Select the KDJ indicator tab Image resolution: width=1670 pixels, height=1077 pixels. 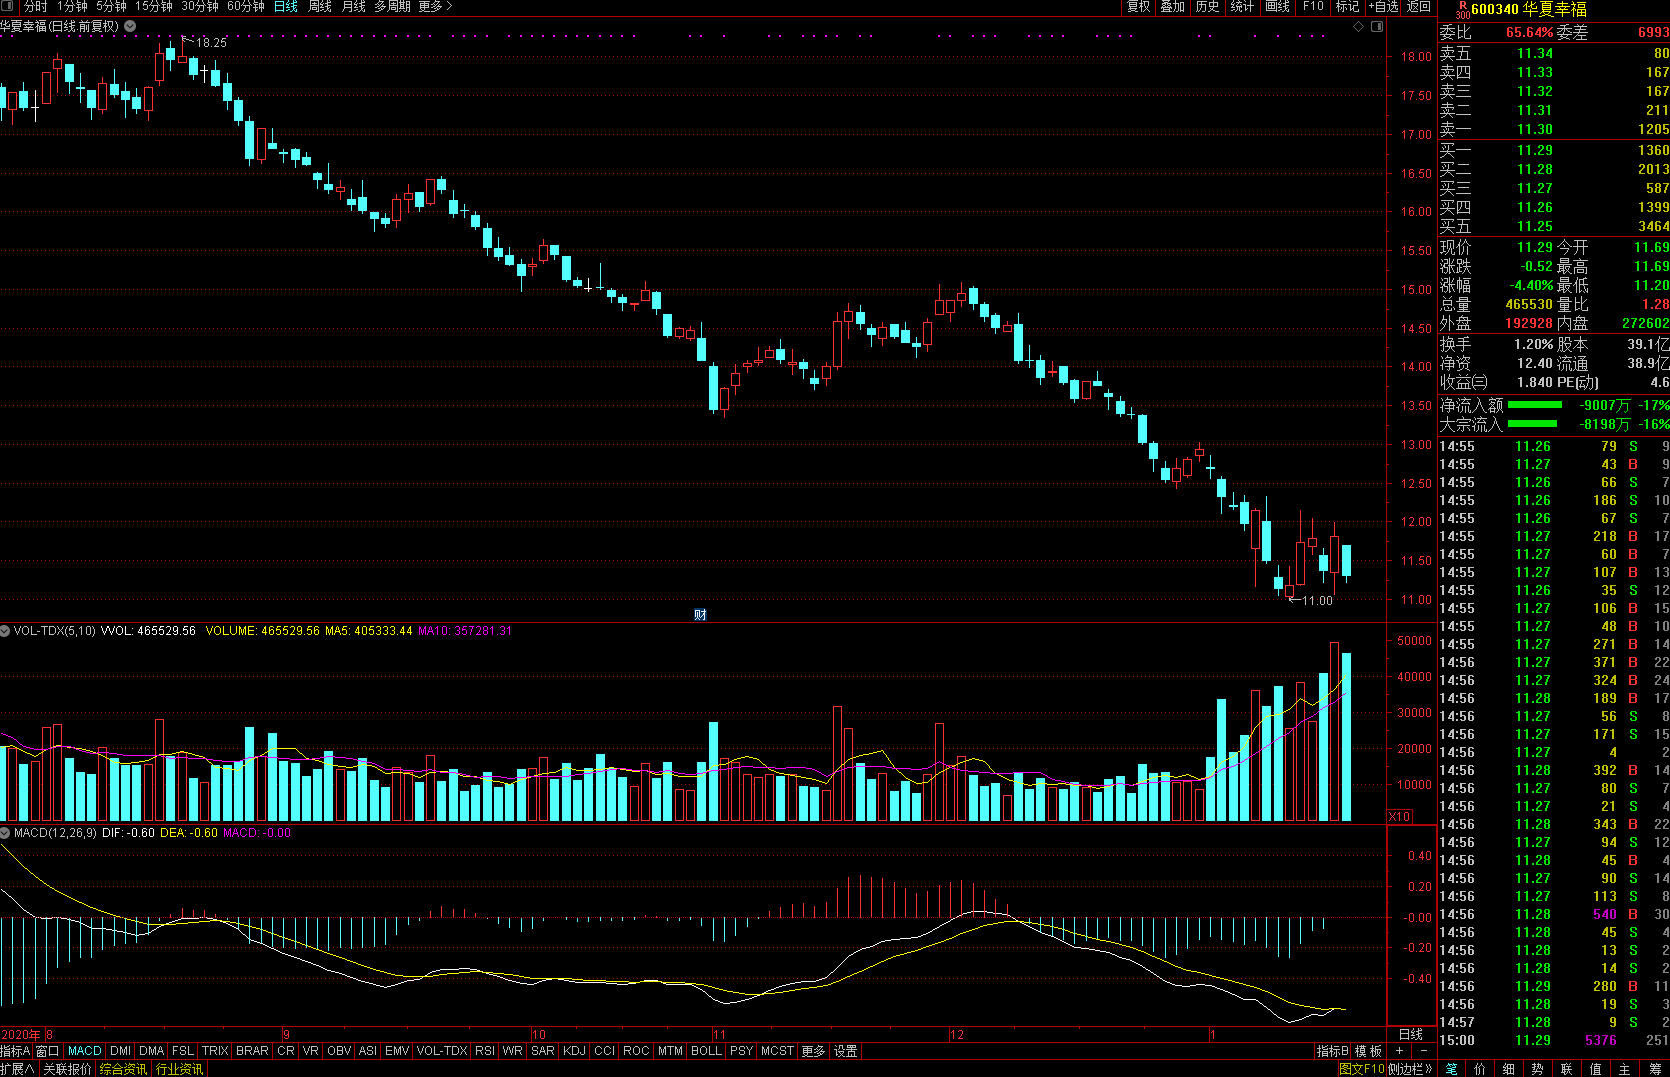coord(574,1051)
